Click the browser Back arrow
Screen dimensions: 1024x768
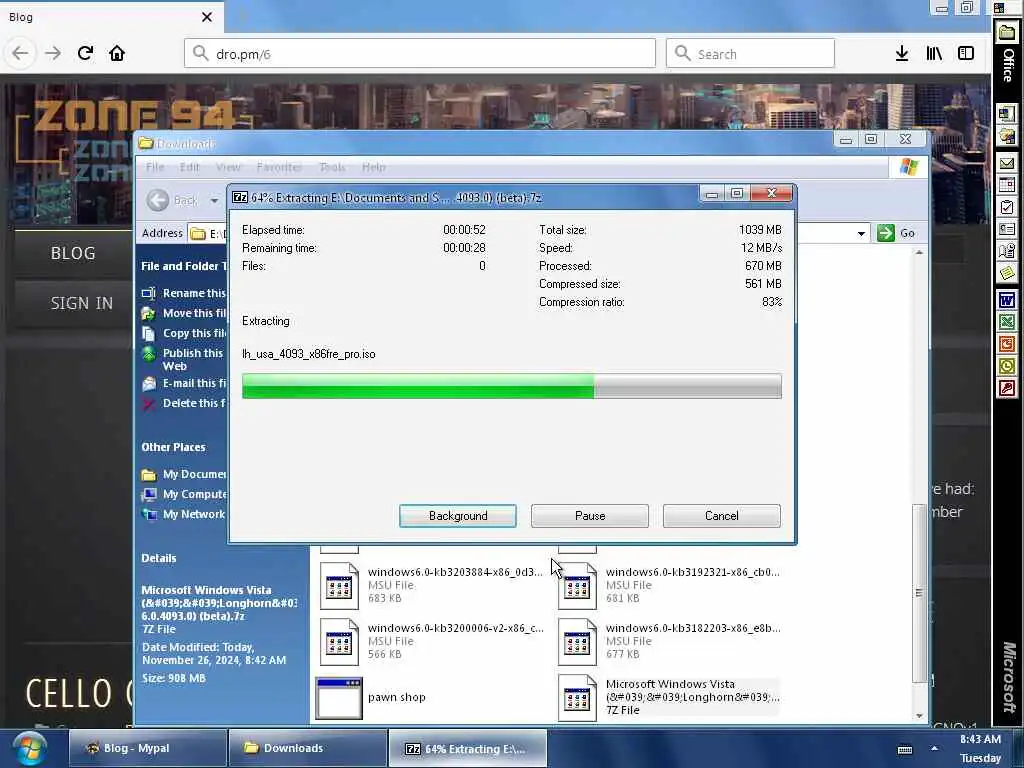tap(20, 54)
